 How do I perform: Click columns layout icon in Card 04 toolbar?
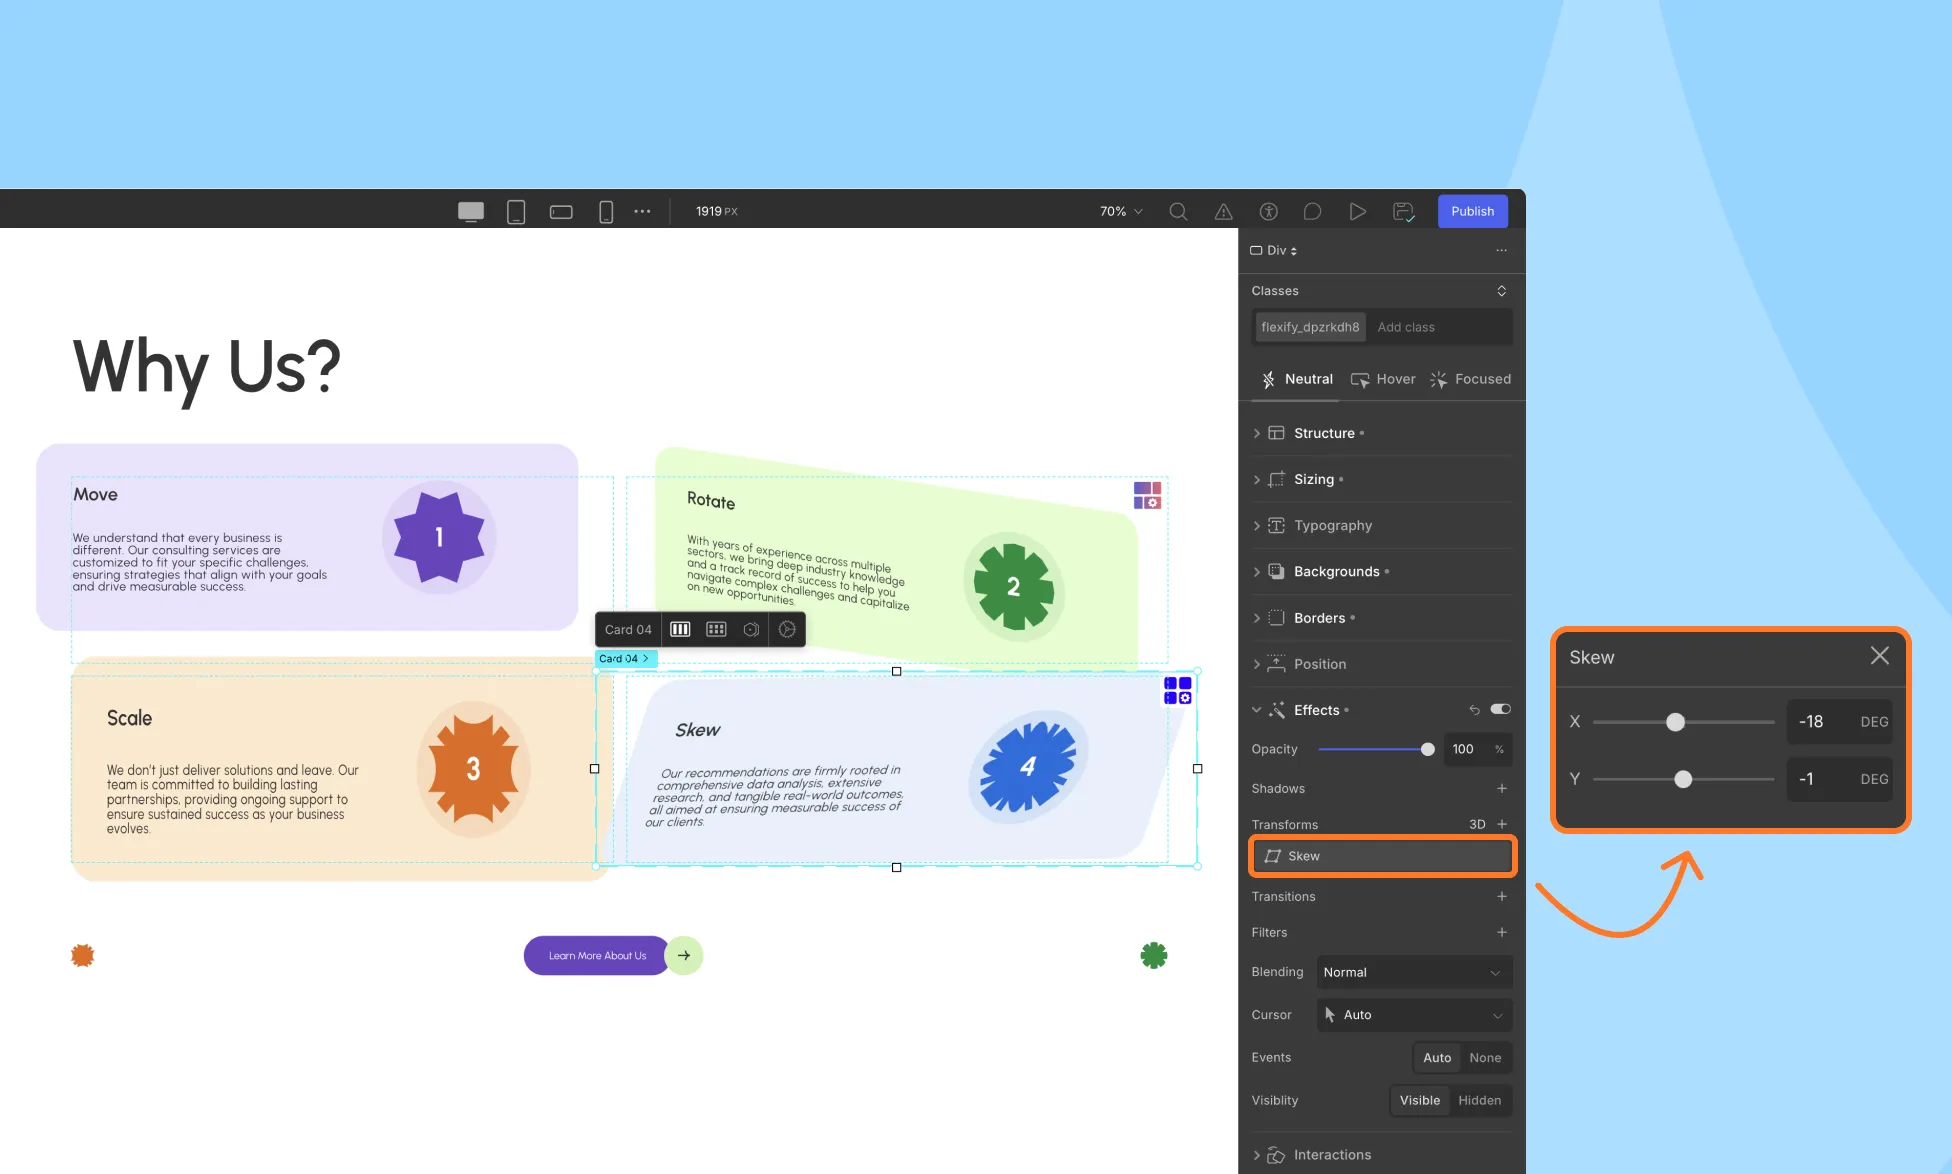(x=680, y=629)
